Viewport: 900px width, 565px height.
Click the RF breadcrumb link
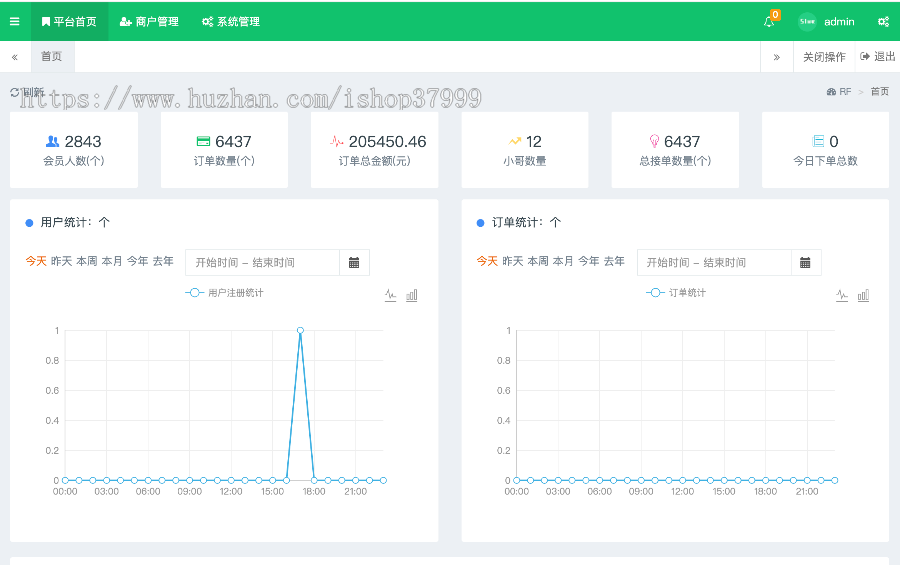click(x=839, y=91)
